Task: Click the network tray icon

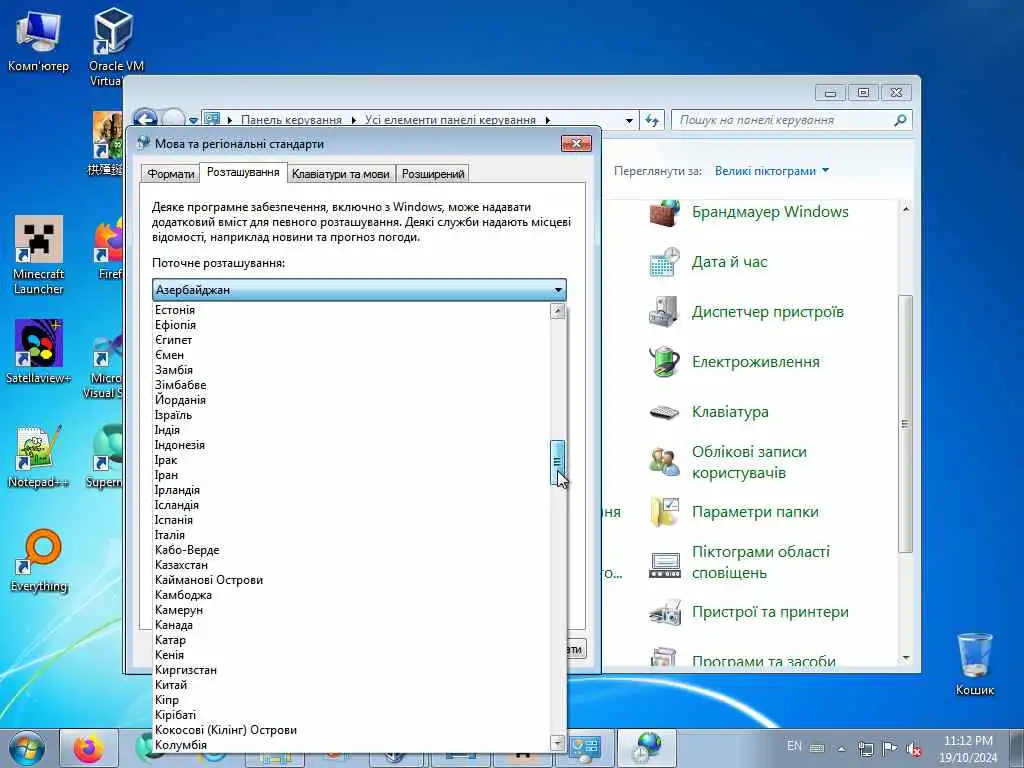Action: point(865,748)
